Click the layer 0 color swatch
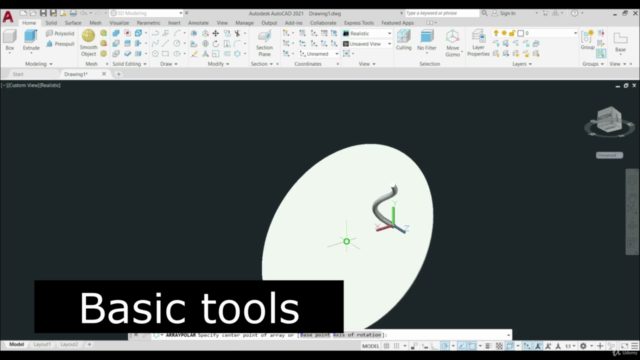This screenshot has height=360, width=640. [x=520, y=33]
